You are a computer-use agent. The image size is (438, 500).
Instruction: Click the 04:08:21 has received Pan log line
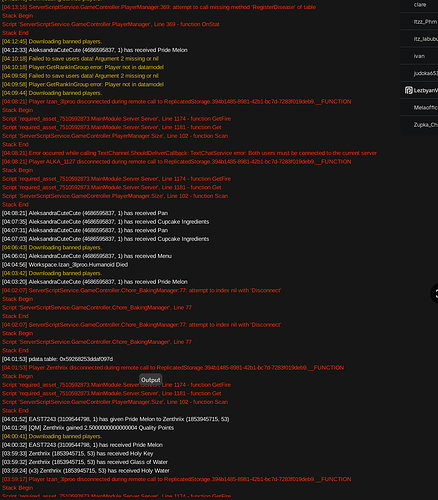[x=85, y=213]
